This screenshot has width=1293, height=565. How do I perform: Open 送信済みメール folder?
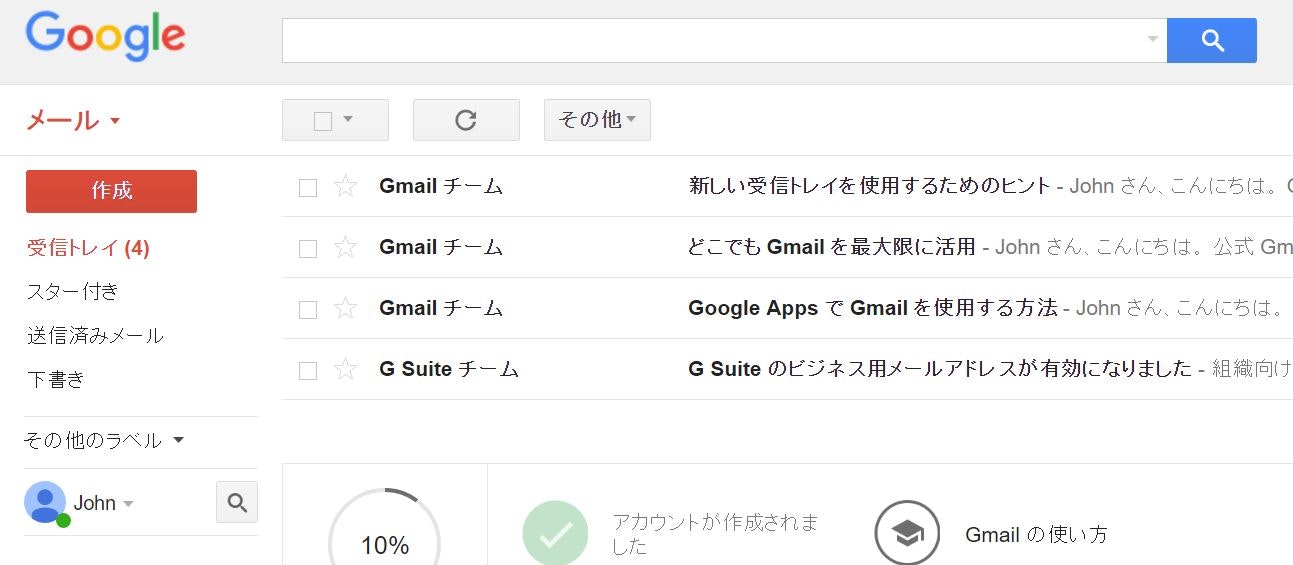click(x=95, y=336)
